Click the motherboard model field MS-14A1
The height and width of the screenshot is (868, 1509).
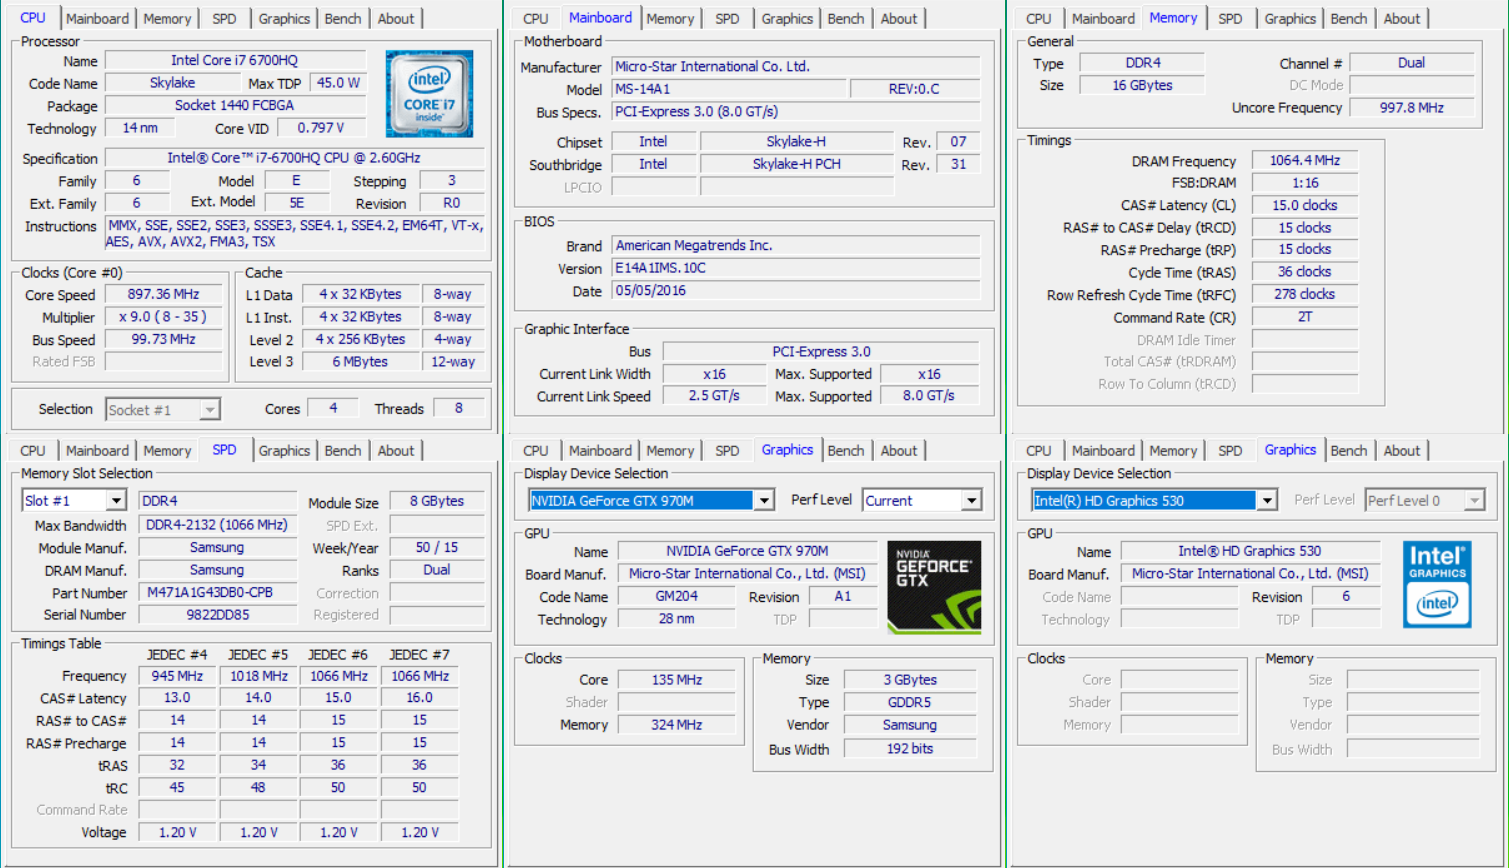[728, 89]
